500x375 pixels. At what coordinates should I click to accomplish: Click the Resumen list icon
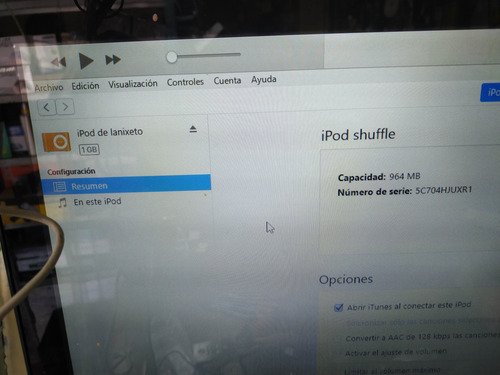(59, 187)
